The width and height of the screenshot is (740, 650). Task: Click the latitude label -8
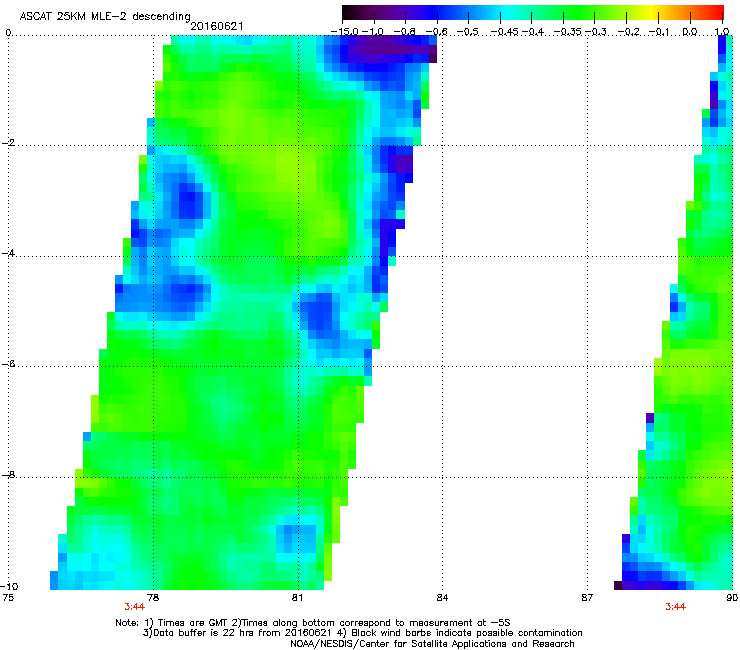pos(8,475)
